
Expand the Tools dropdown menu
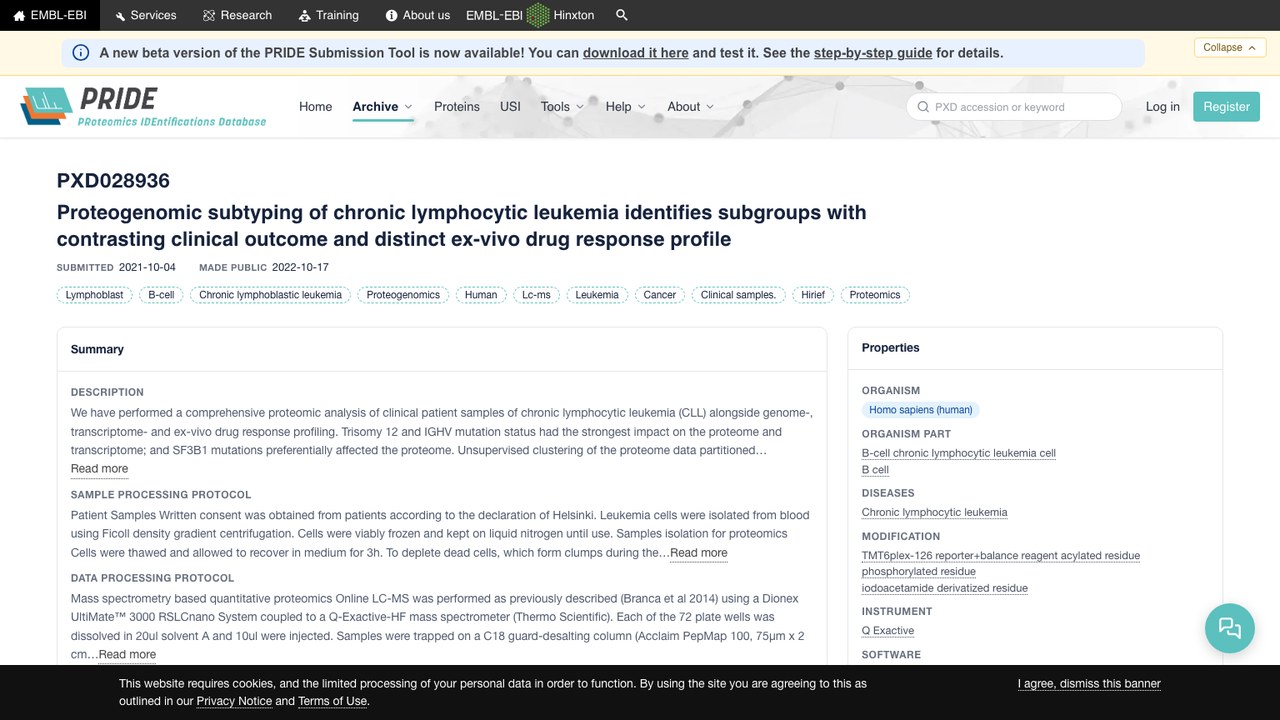563,107
